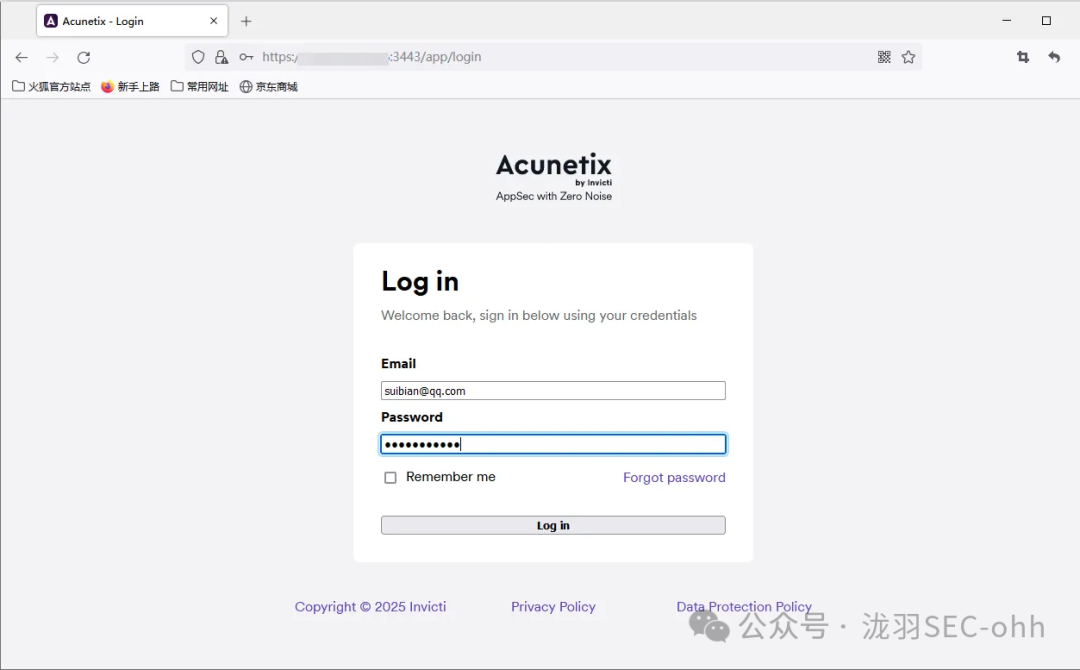Close the Acunetix - Login tab
The image size is (1080, 670).
(x=214, y=21)
